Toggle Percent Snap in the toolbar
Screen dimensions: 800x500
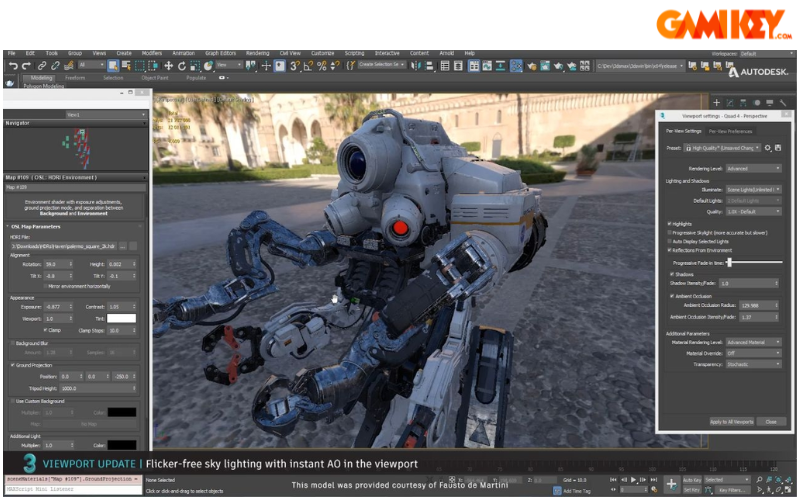321,66
